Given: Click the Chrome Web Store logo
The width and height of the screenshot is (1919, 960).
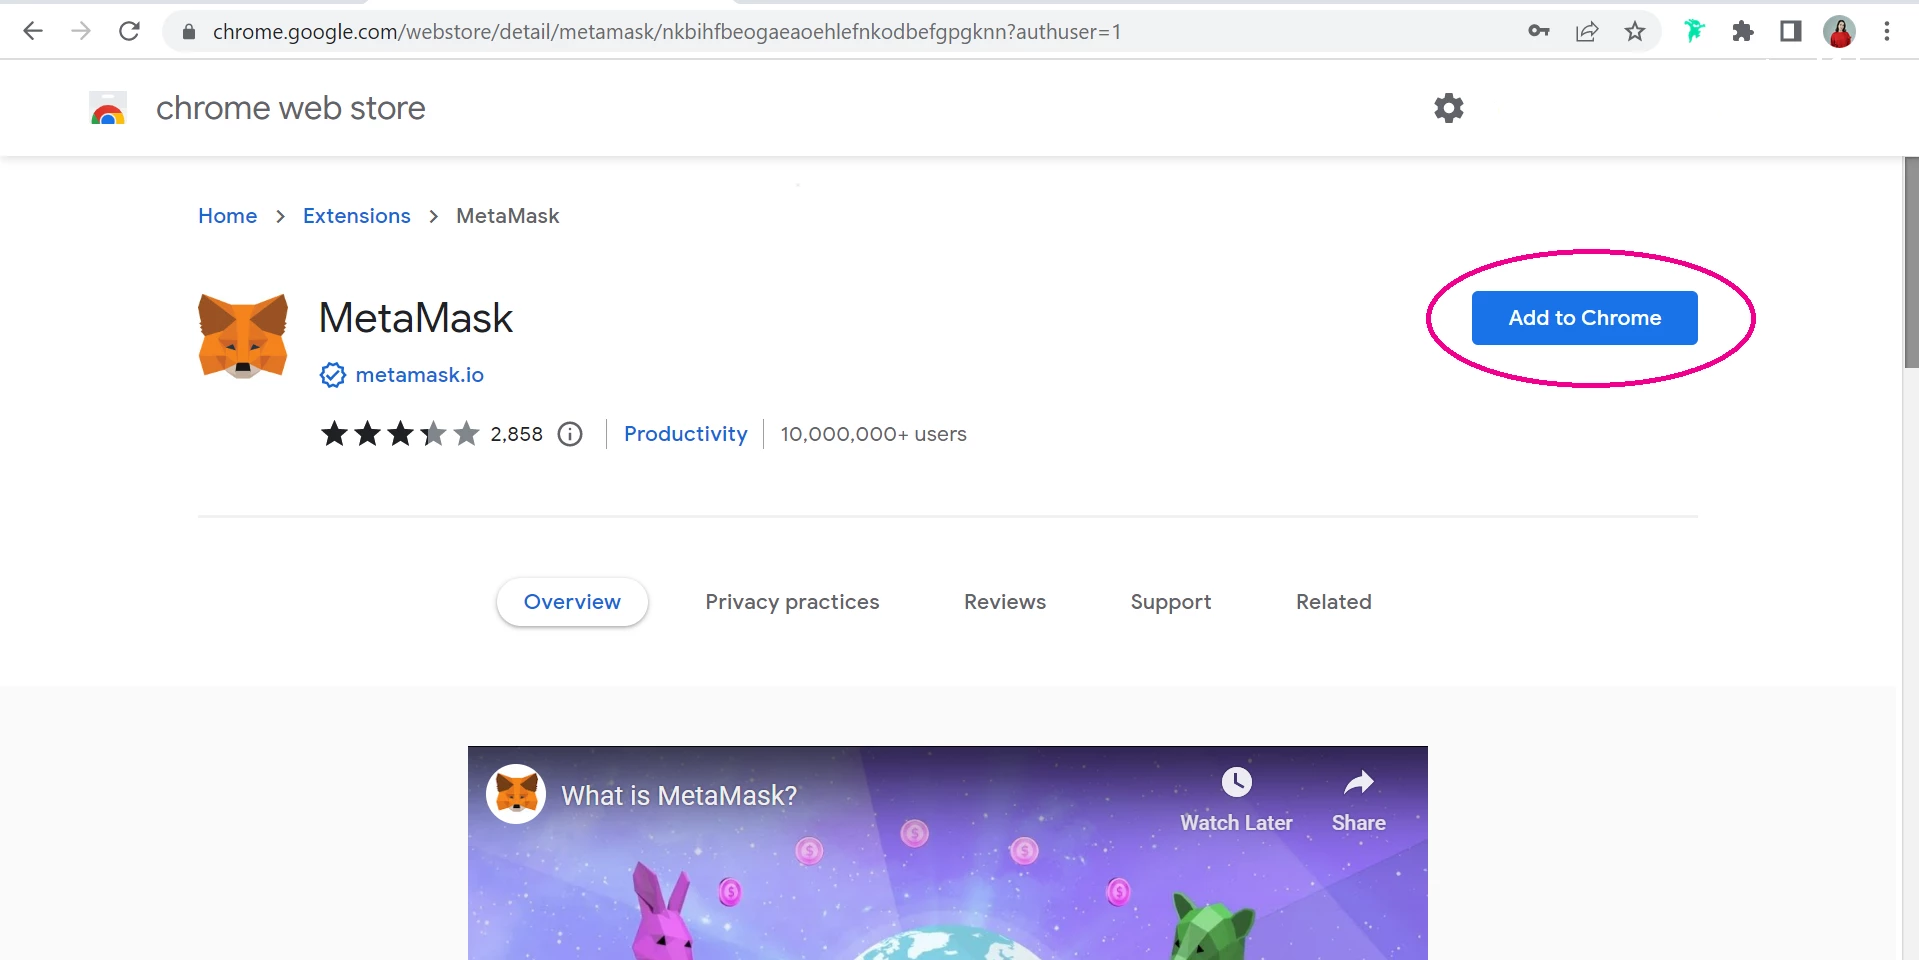Looking at the screenshot, I should [108, 108].
